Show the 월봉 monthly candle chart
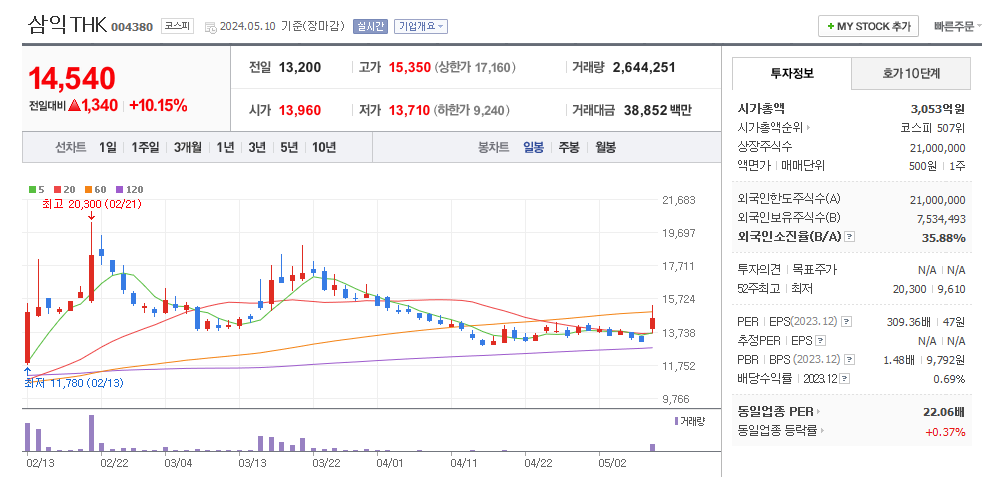Screen dimensions: 988x477 [606, 147]
